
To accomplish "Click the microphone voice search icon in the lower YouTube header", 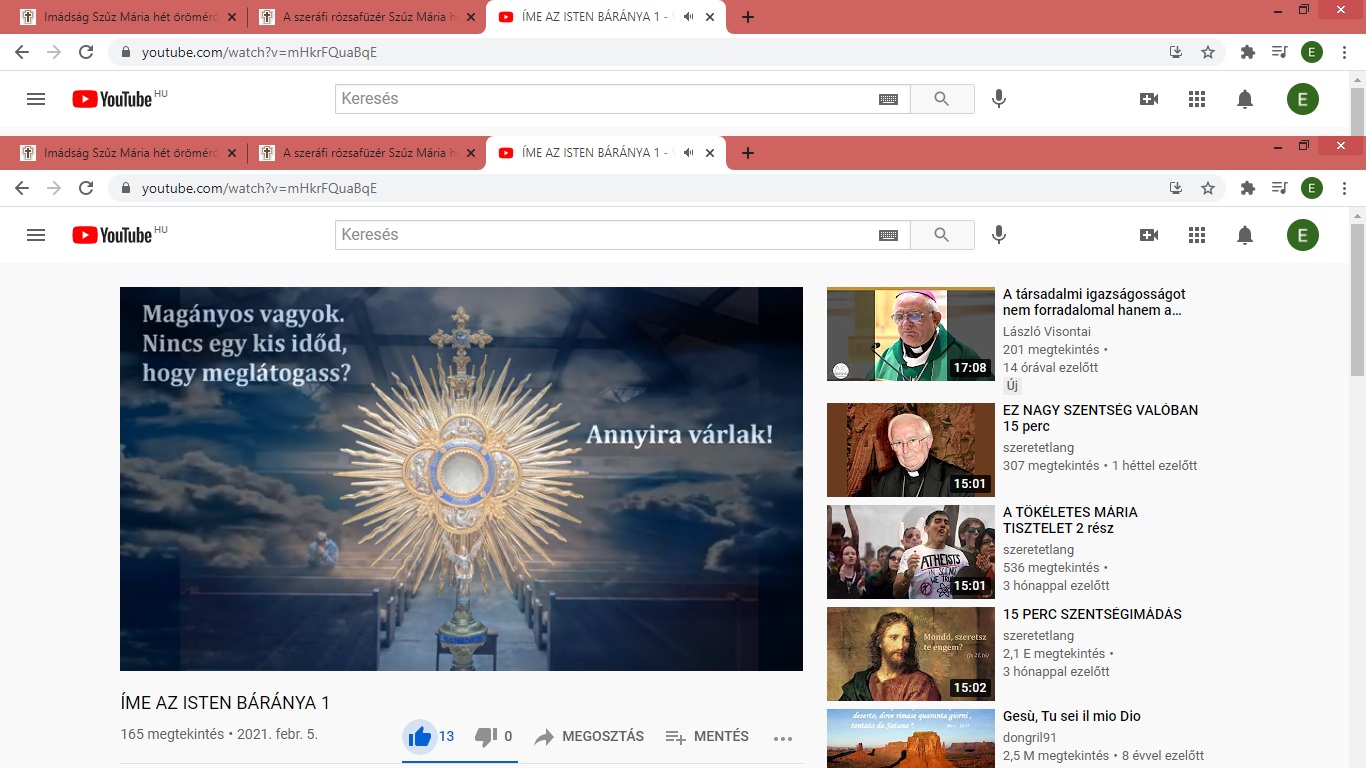I will 998,235.
